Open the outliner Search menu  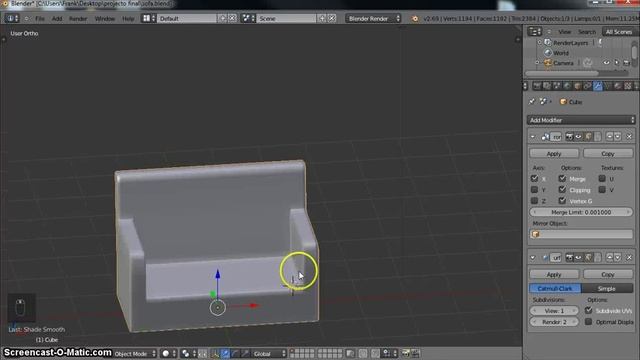click(x=587, y=32)
